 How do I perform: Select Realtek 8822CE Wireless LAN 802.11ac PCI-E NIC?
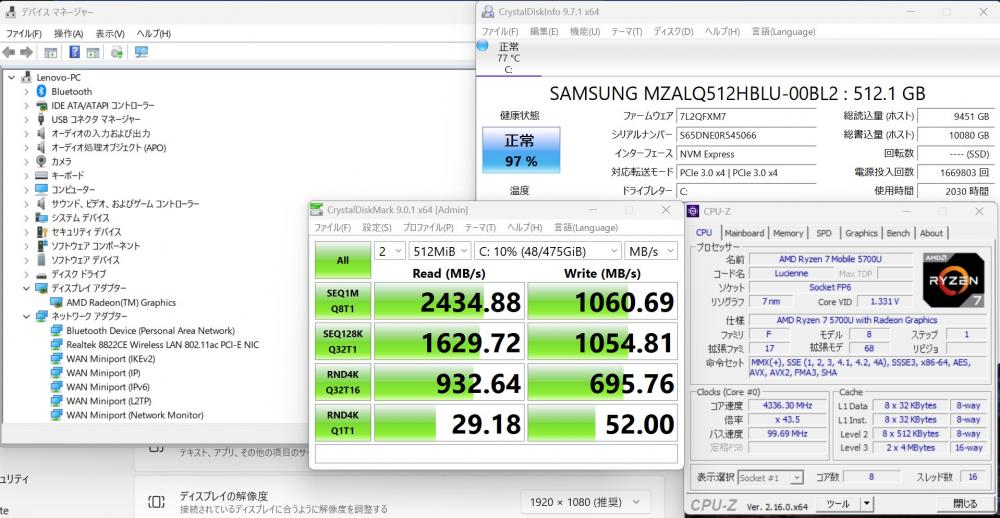coord(163,344)
